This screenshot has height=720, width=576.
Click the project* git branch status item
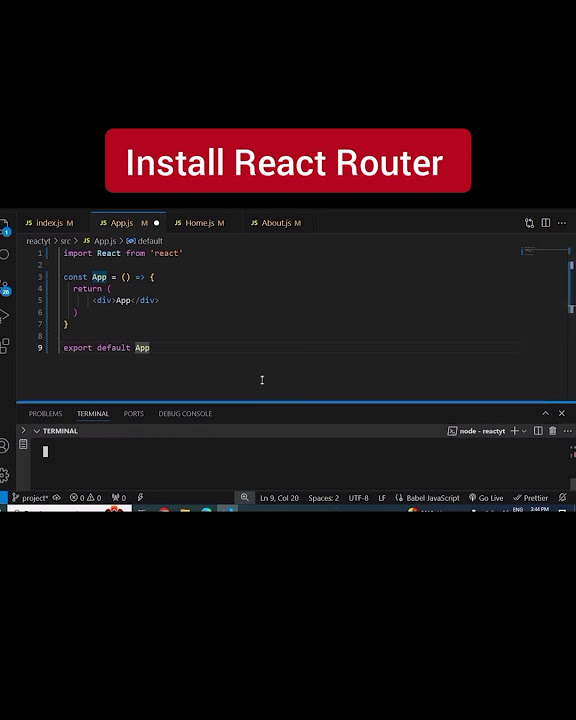pos(30,498)
